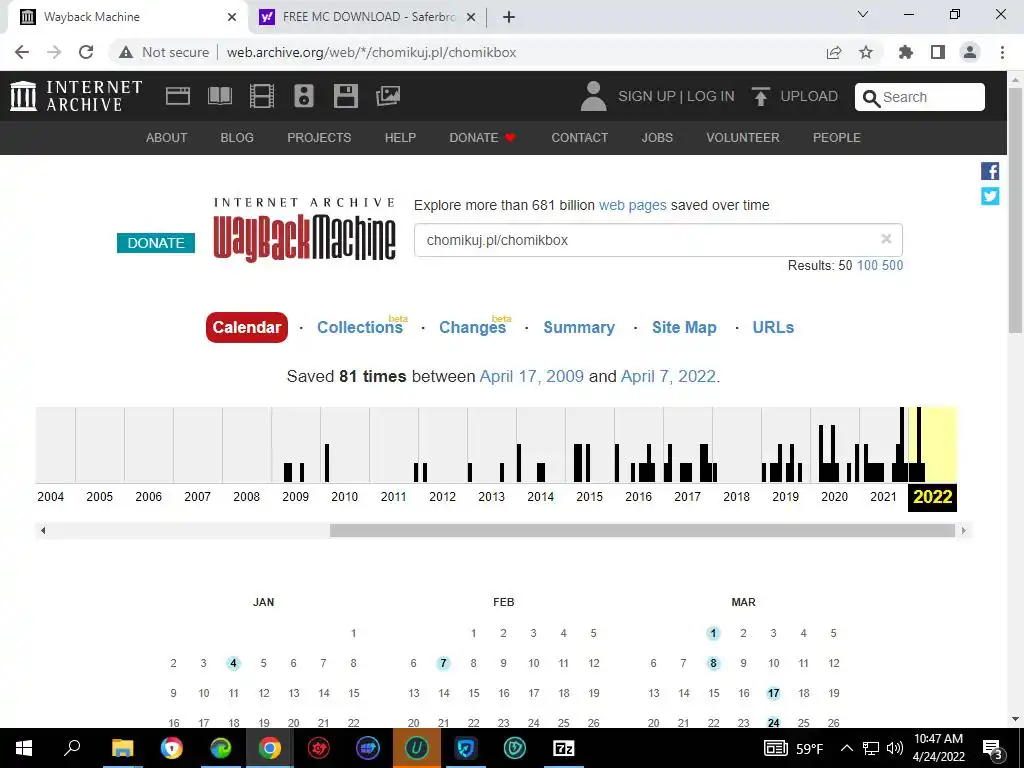Switch to the Changes tab
This screenshot has height=768, width=1024.
coord(472,327)
